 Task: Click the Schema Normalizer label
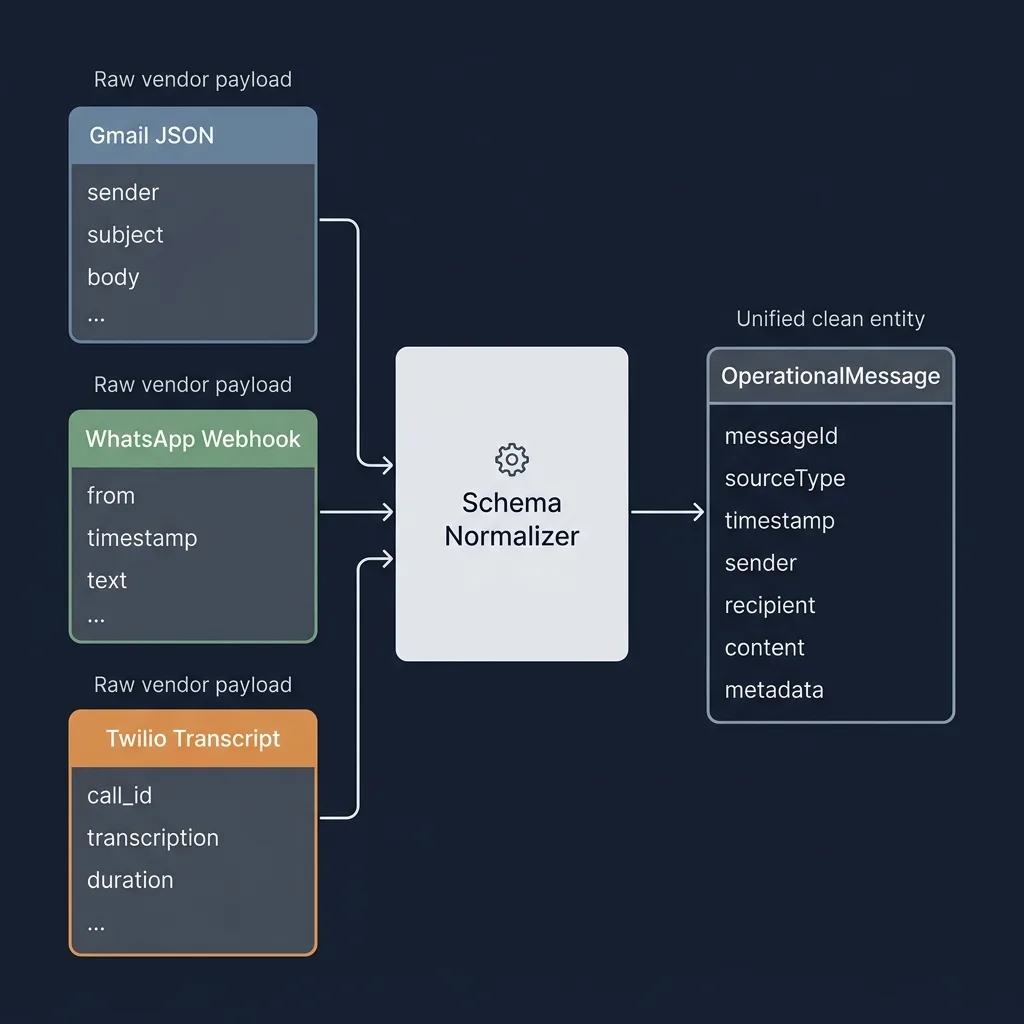pyautogui.click(x=512, y=519)
